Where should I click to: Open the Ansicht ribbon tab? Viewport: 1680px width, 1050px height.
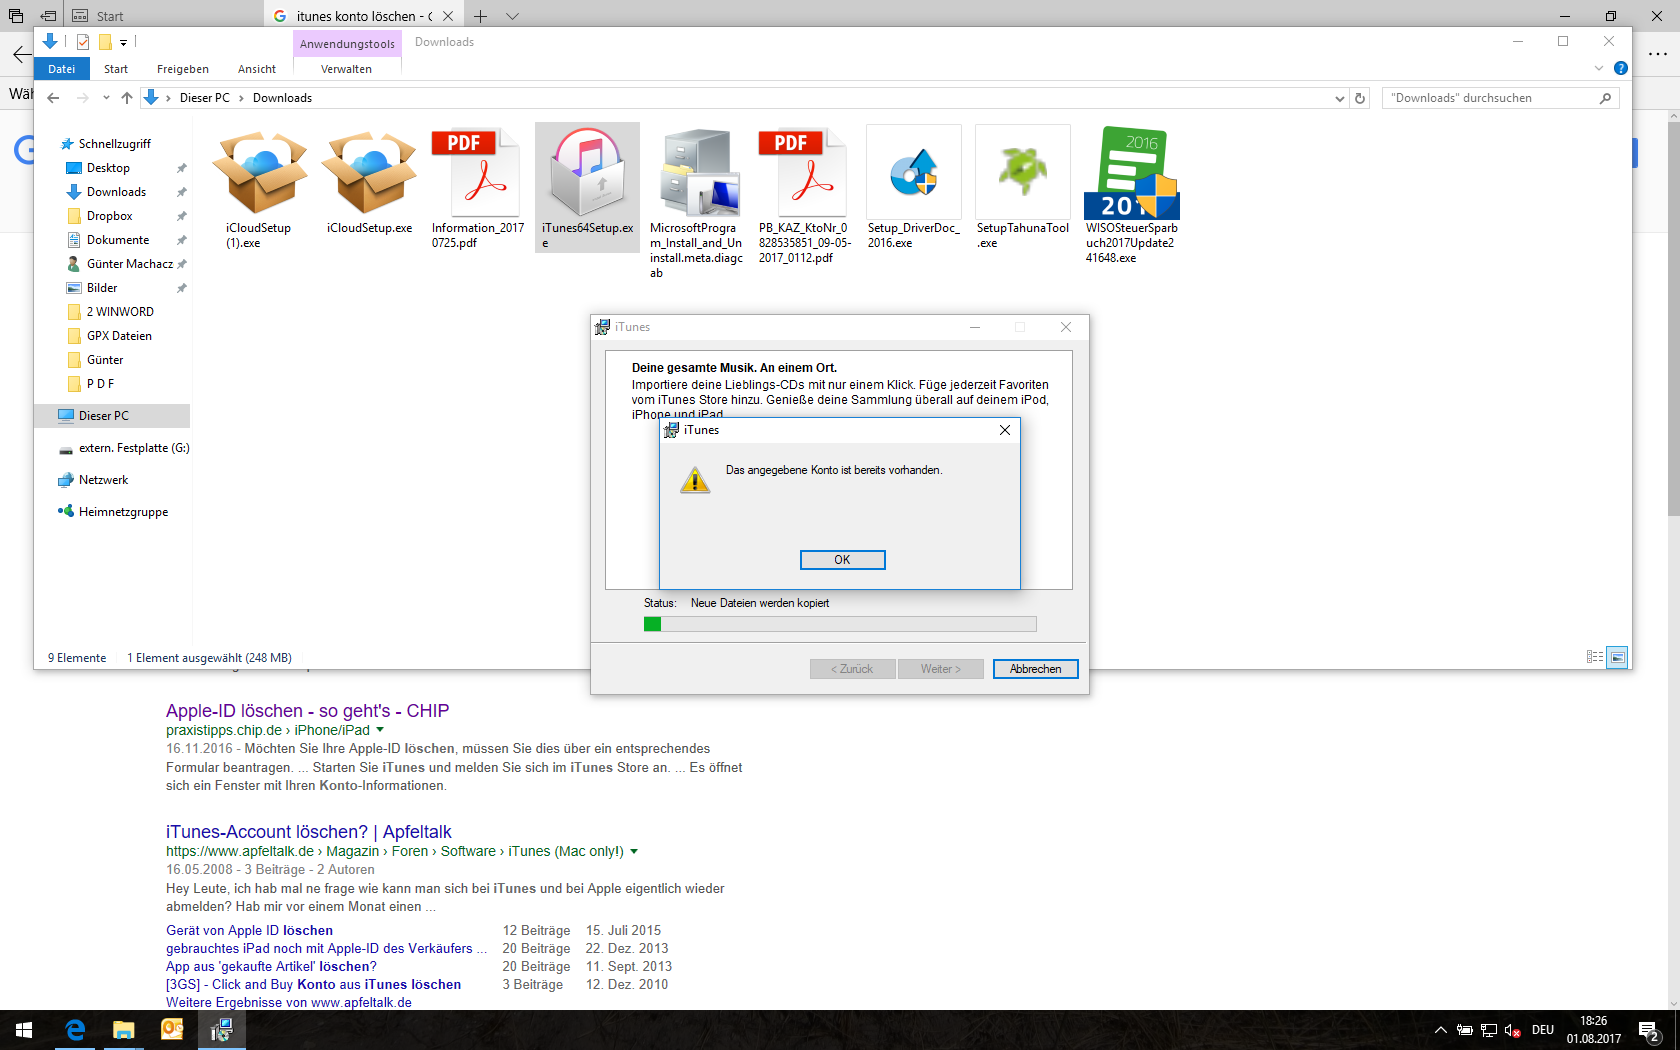pos(257,69)
